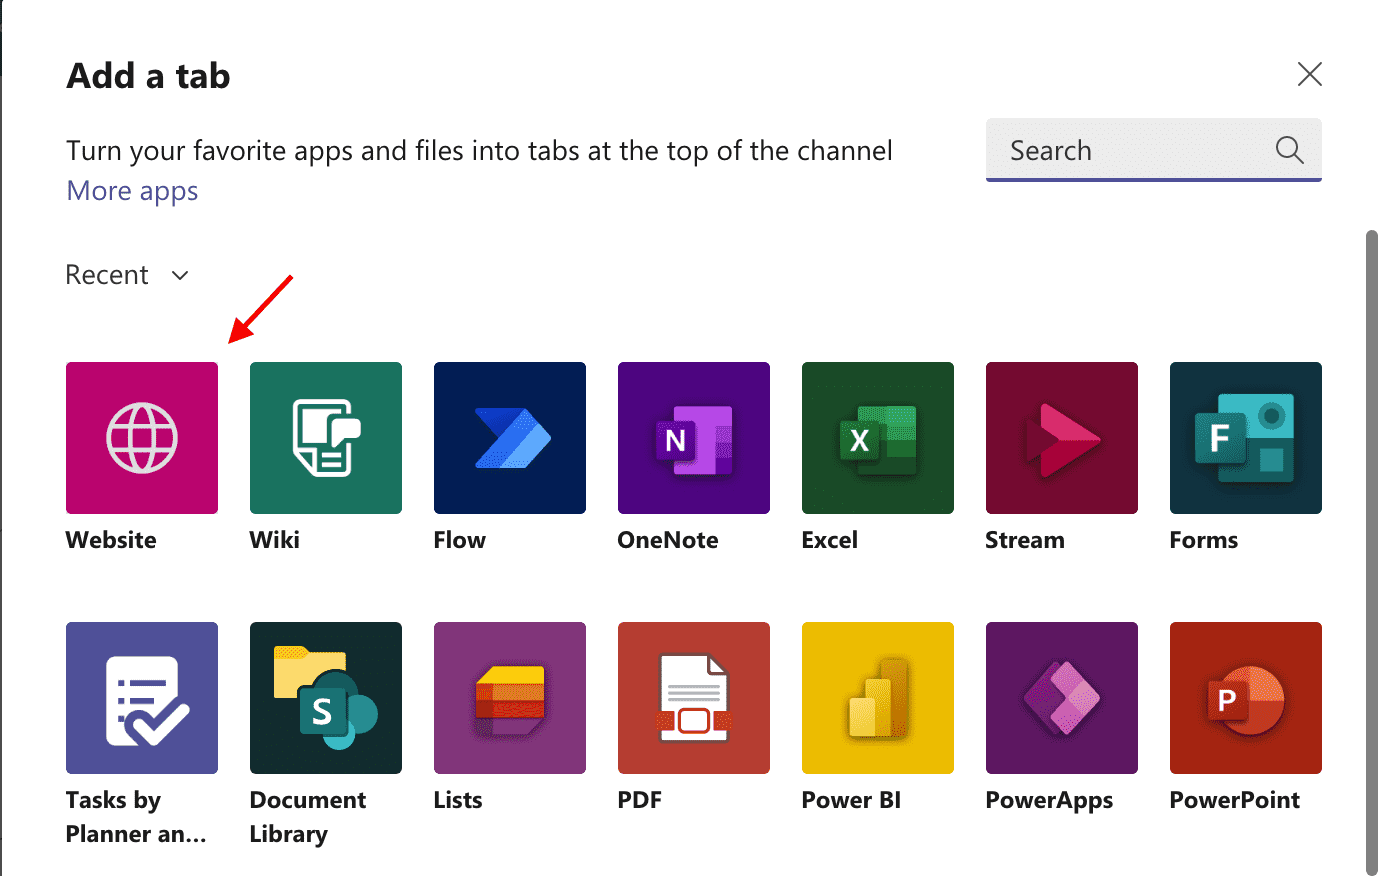Viewport: 1382px width, 876px height.
Task: Choose the PowerApps icon
Action: 1062,698
